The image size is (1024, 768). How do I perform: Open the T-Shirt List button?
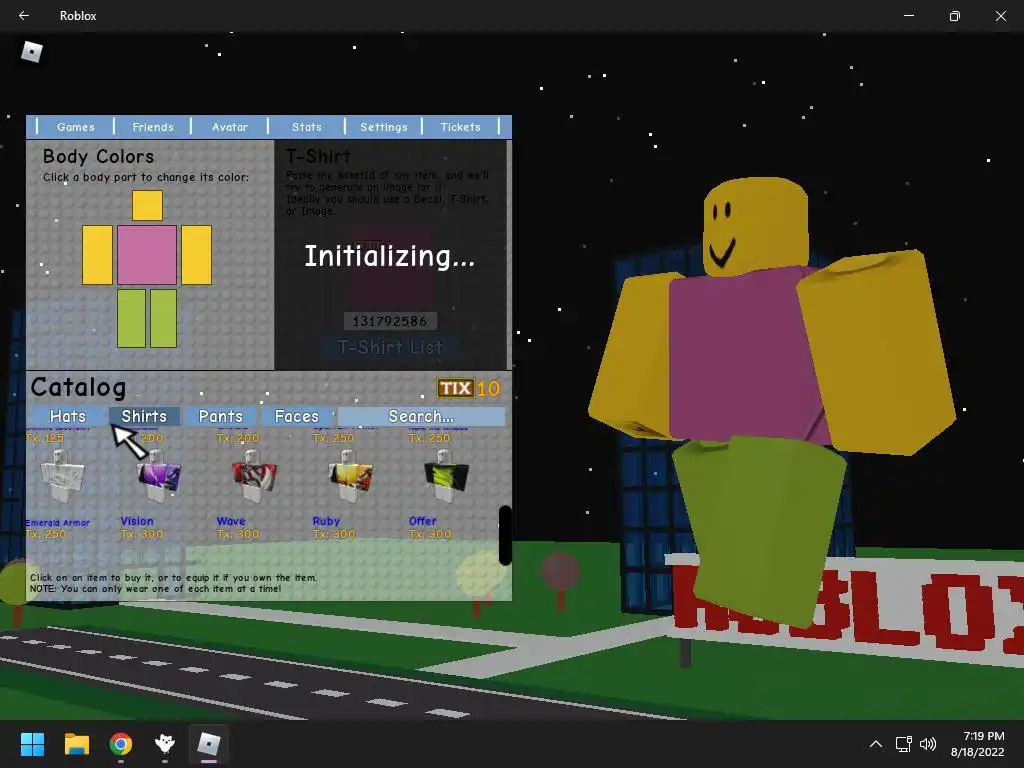390,347
